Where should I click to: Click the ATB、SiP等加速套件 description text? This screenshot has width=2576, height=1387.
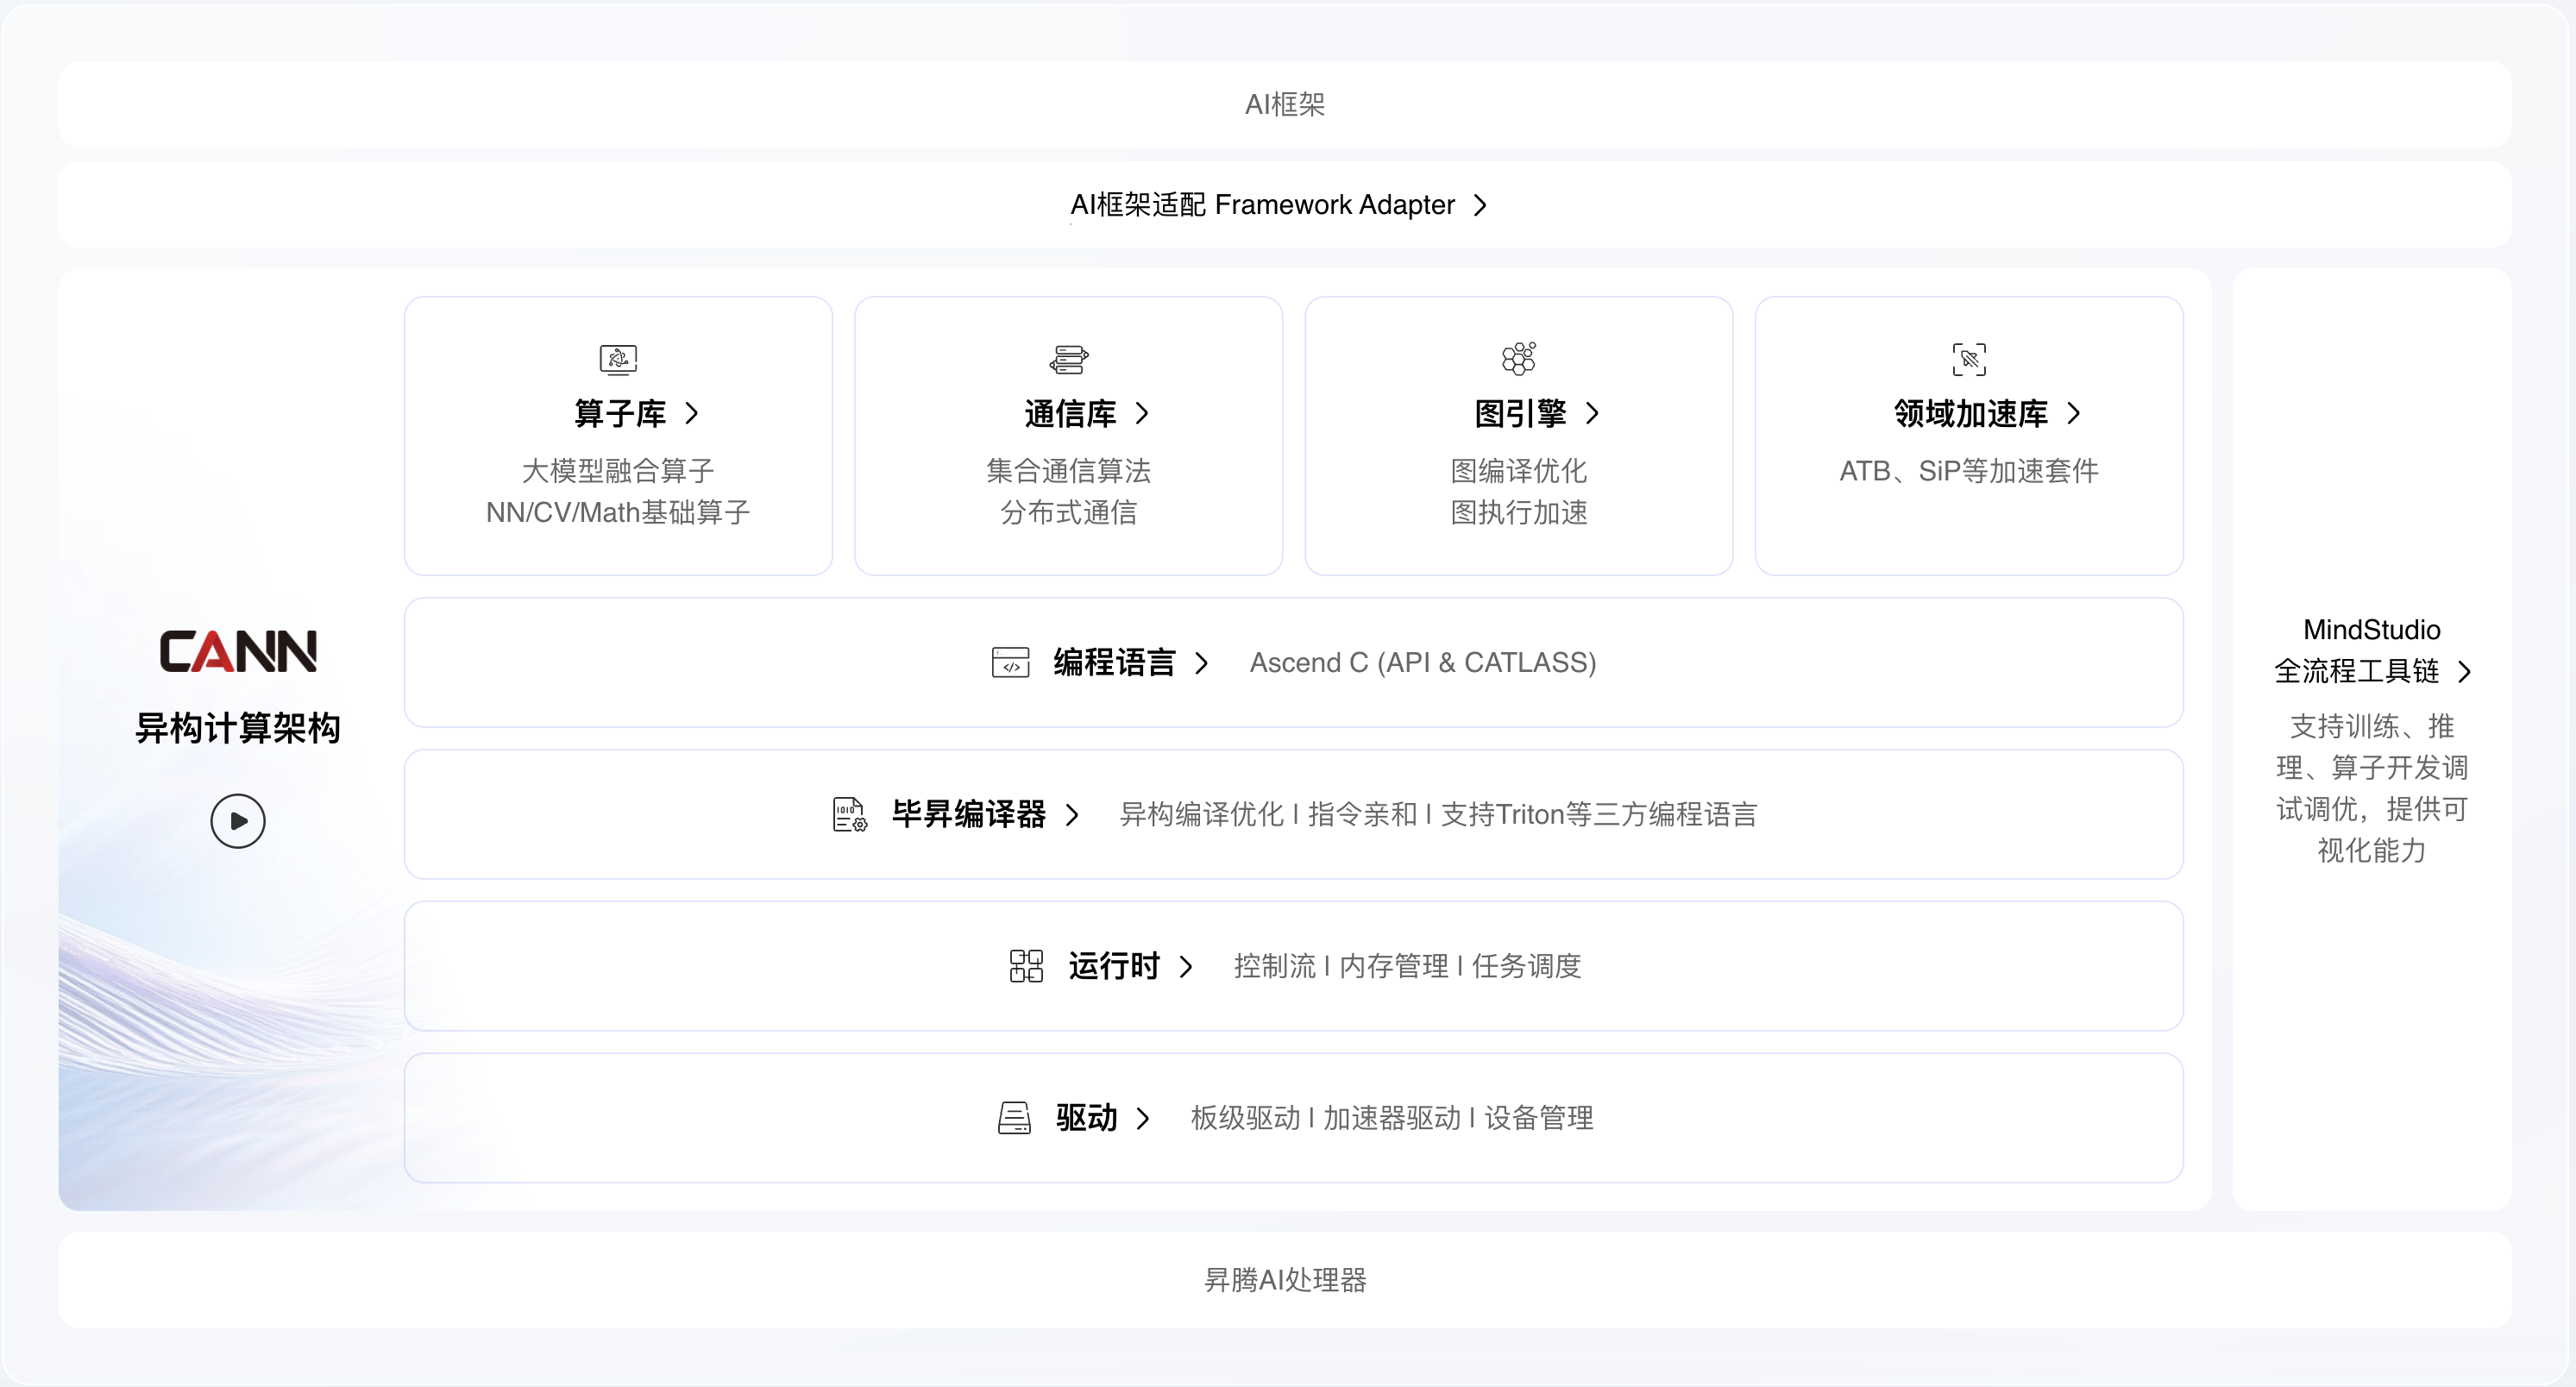[1968, 471]
